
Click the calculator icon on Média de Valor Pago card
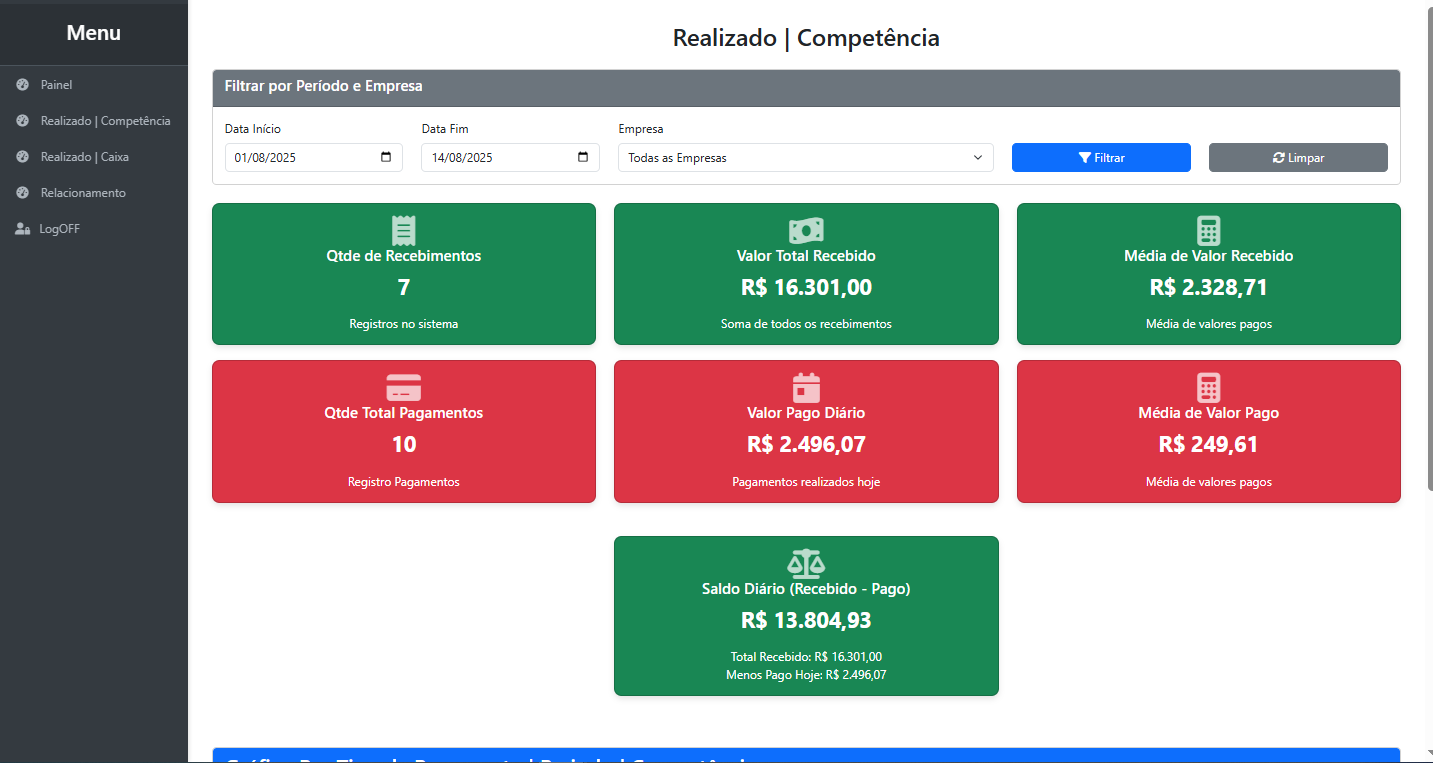(1208, 386)
